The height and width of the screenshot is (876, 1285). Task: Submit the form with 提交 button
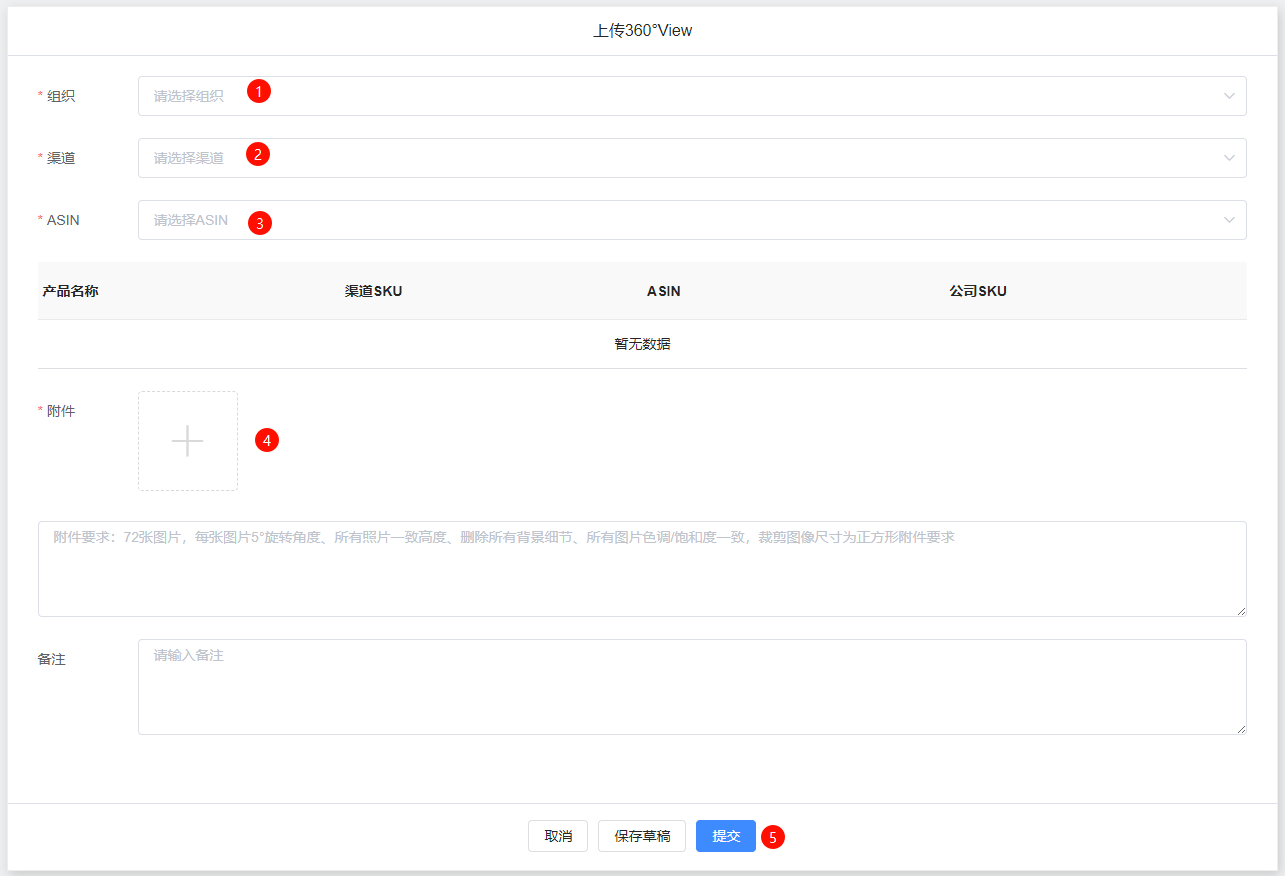(725, 836)
